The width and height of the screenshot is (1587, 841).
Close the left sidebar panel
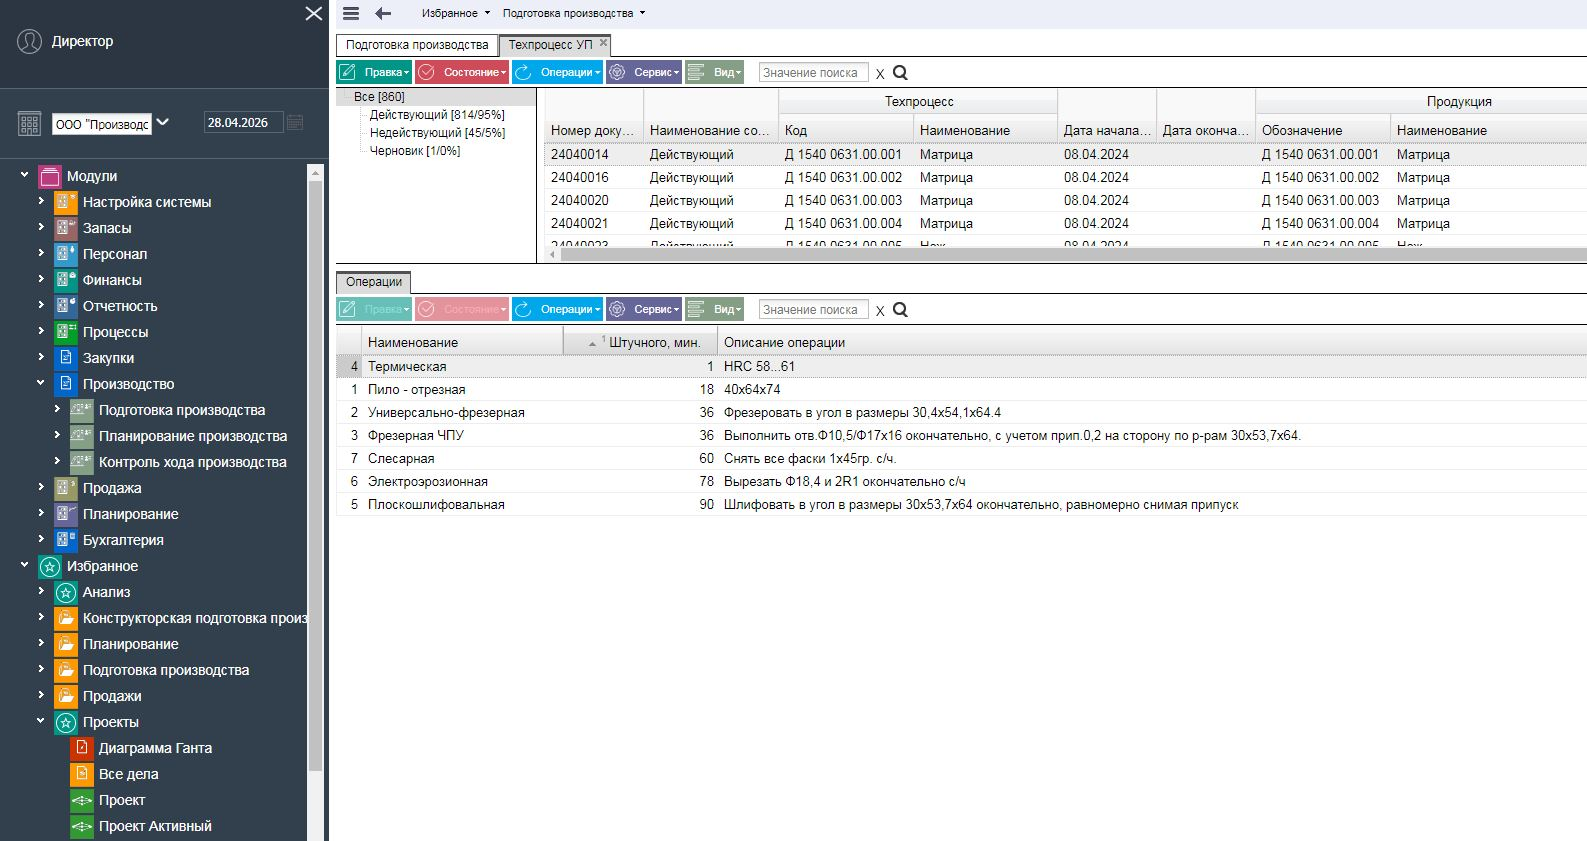point(314,13)
